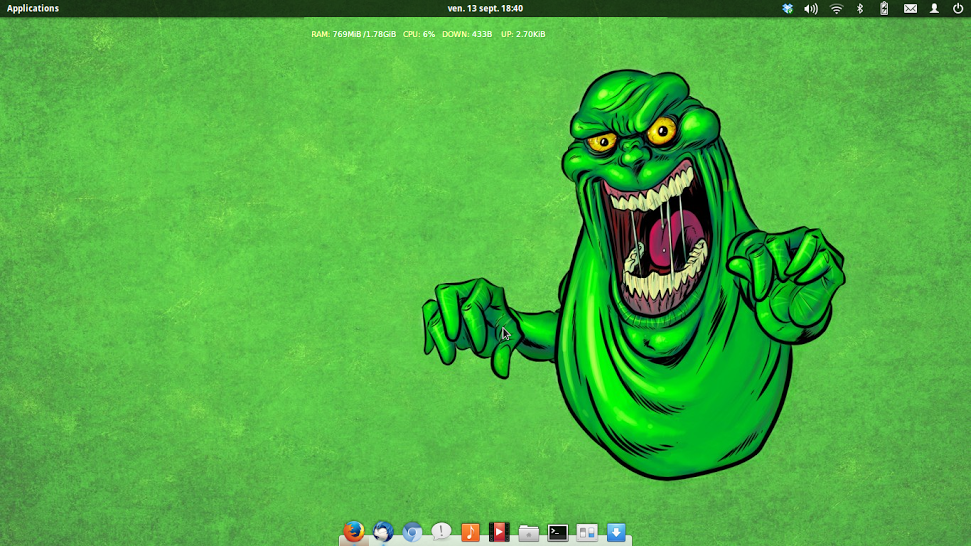Open the blue download arrow app
The width and height of the screenshot is (971, 546).
click(616, 532)
